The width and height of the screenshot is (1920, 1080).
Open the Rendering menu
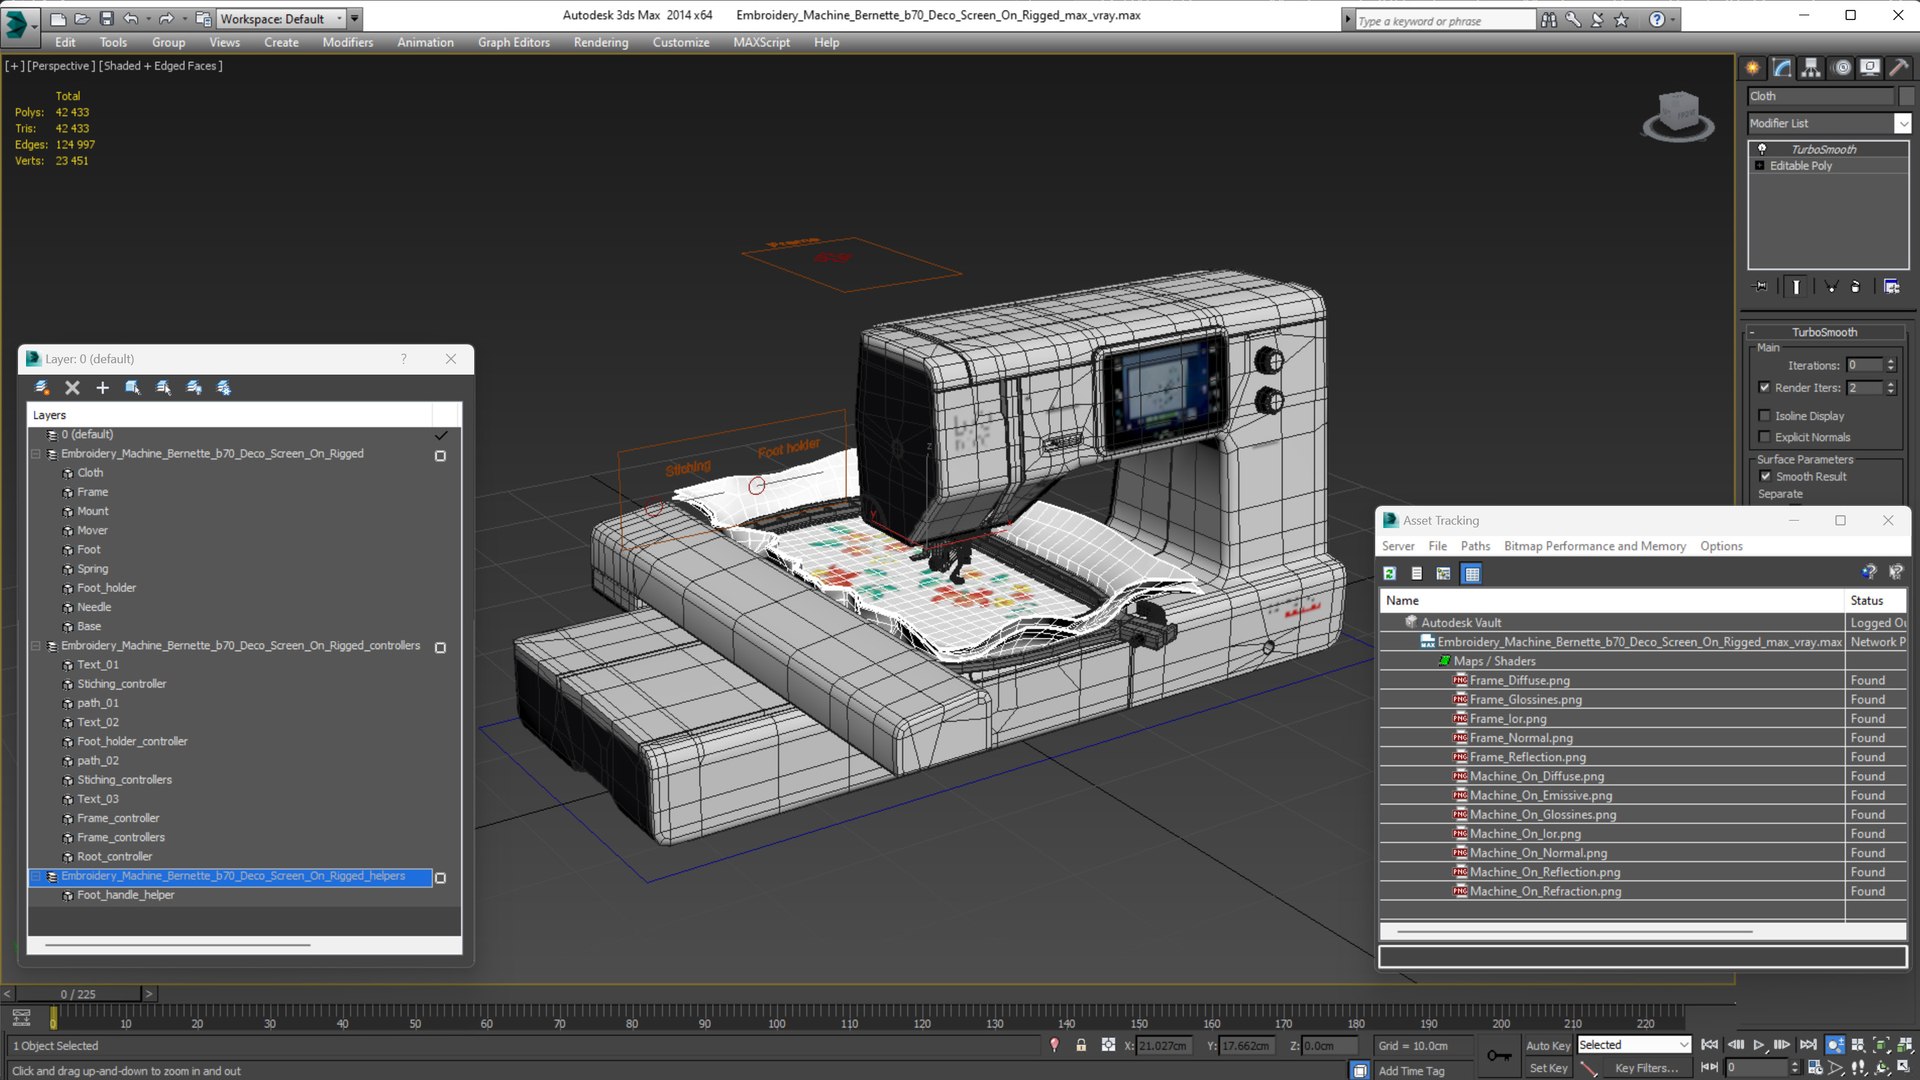tap(600, 42)
